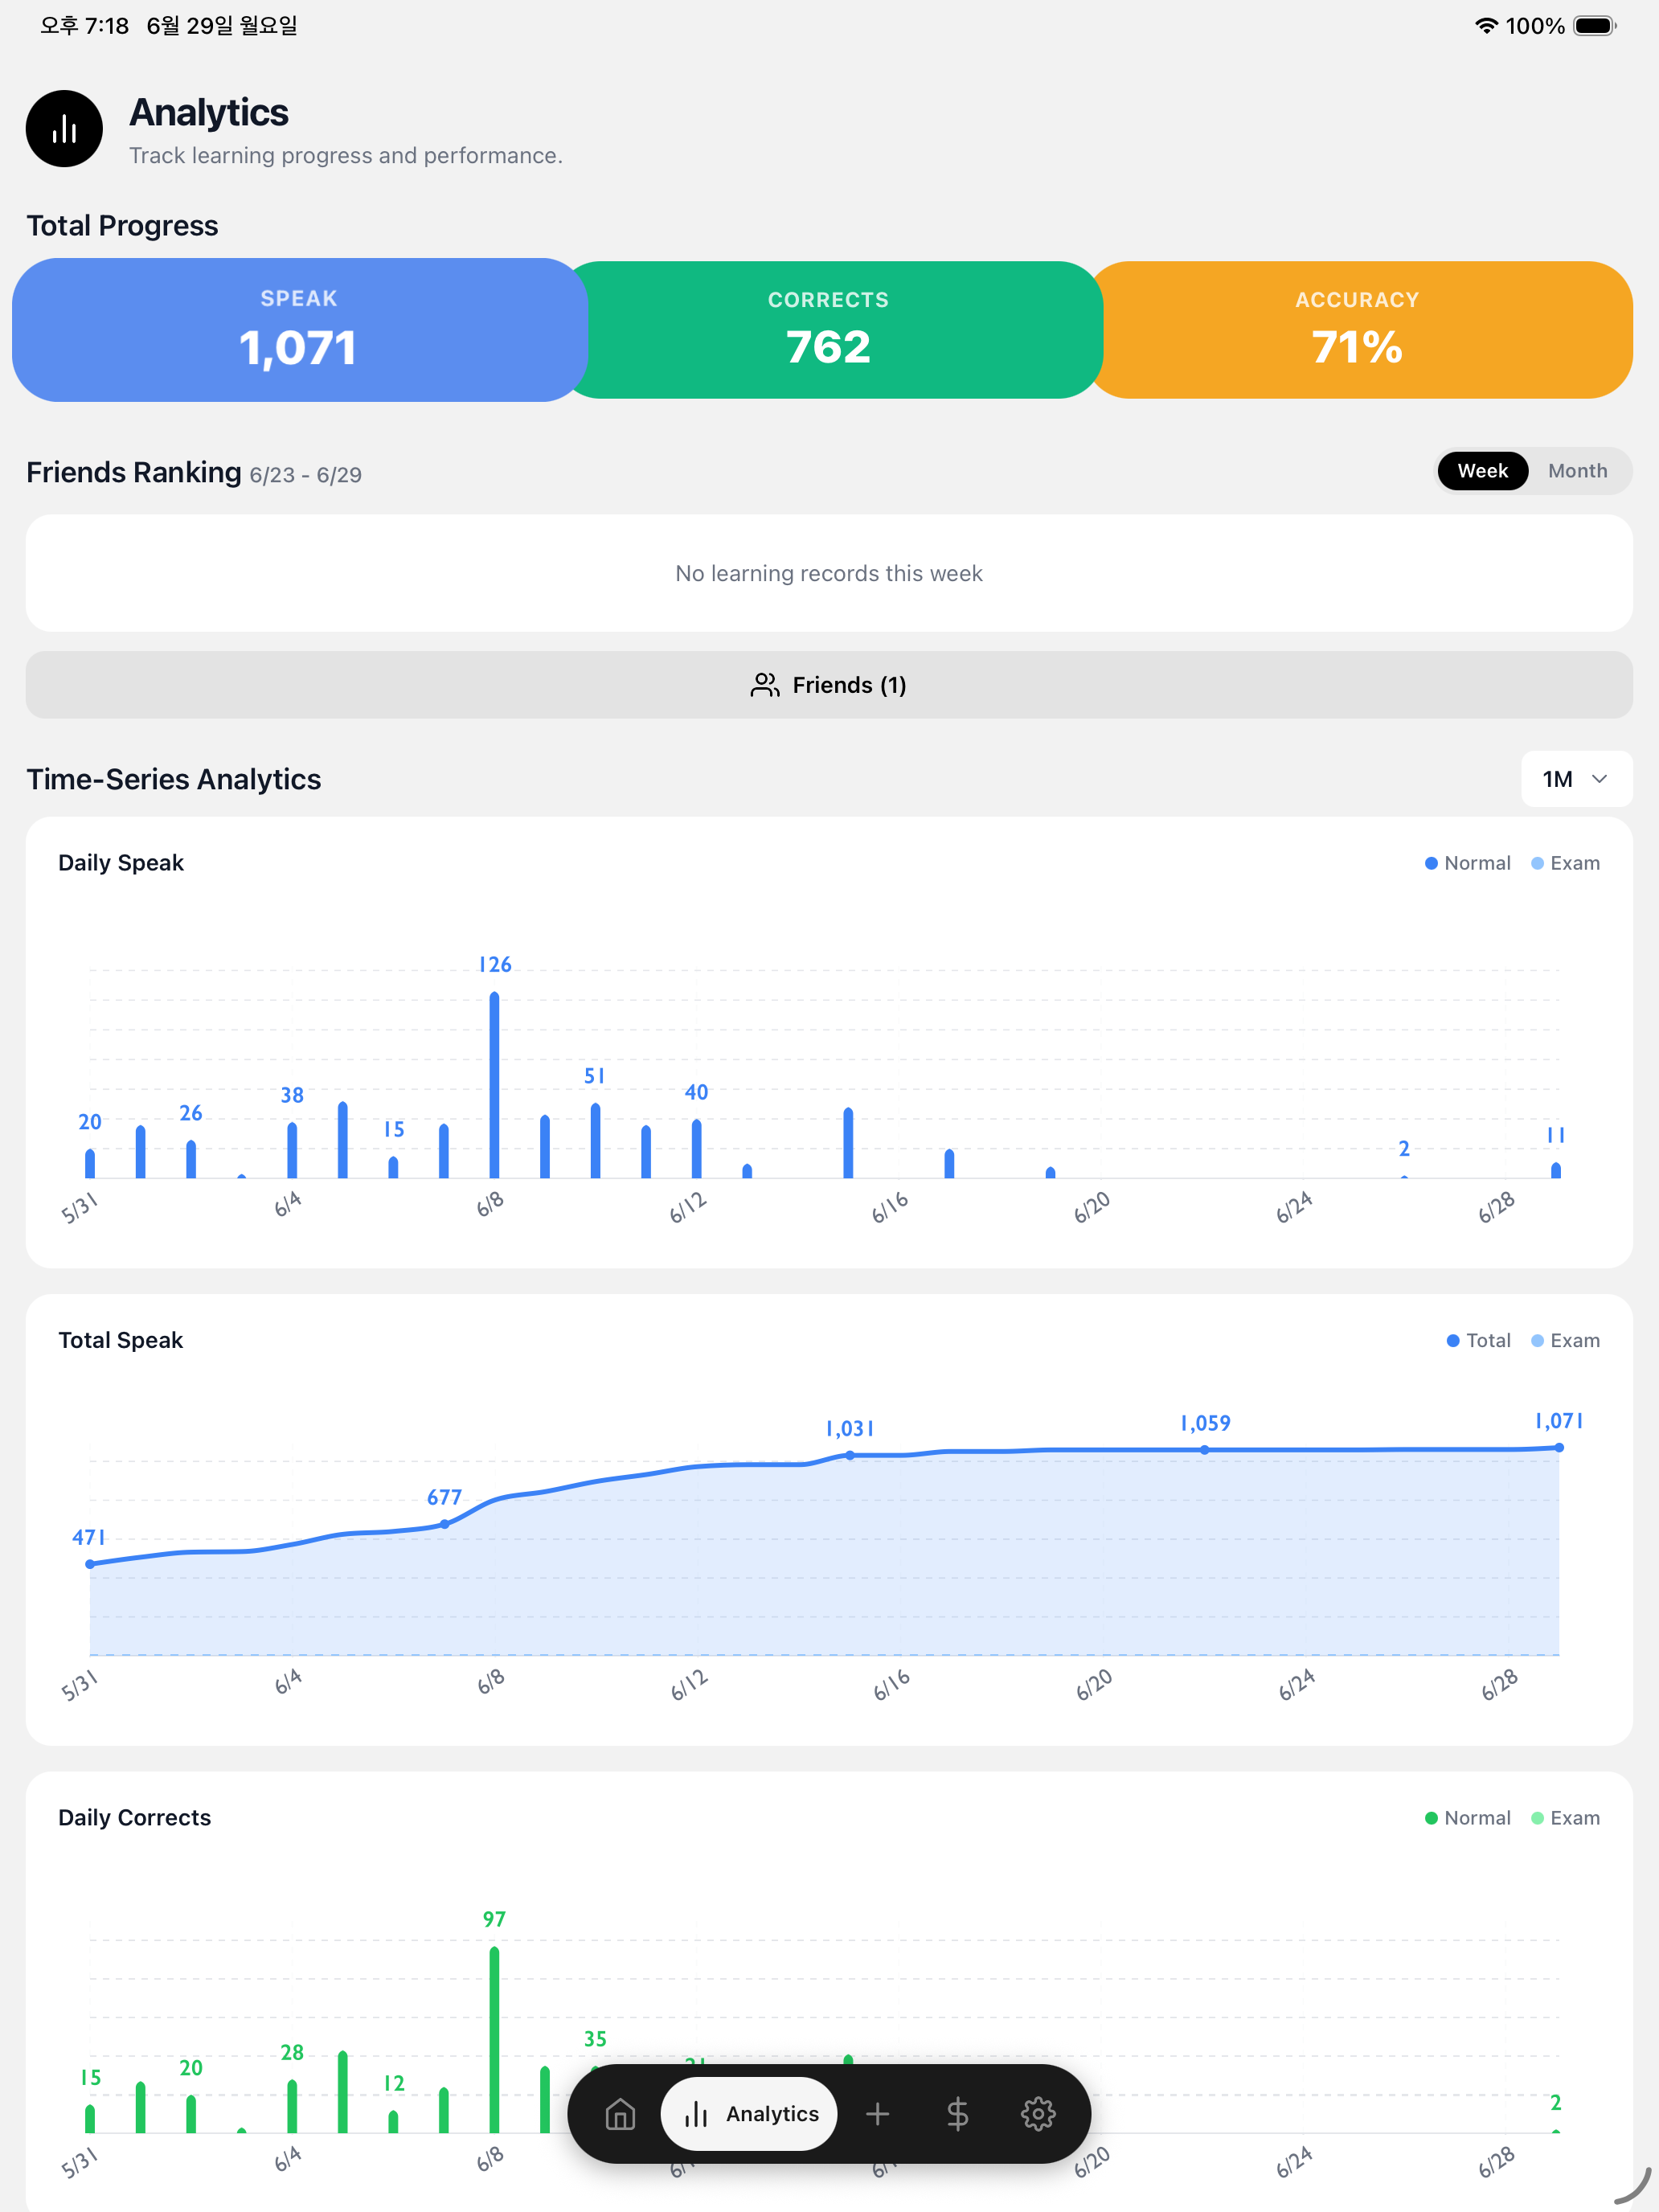Select the Analytics tab in bottom bar
The height and width of the screenshot is (2212, 1659).
pyautogui.click(x=749, y=2113)
